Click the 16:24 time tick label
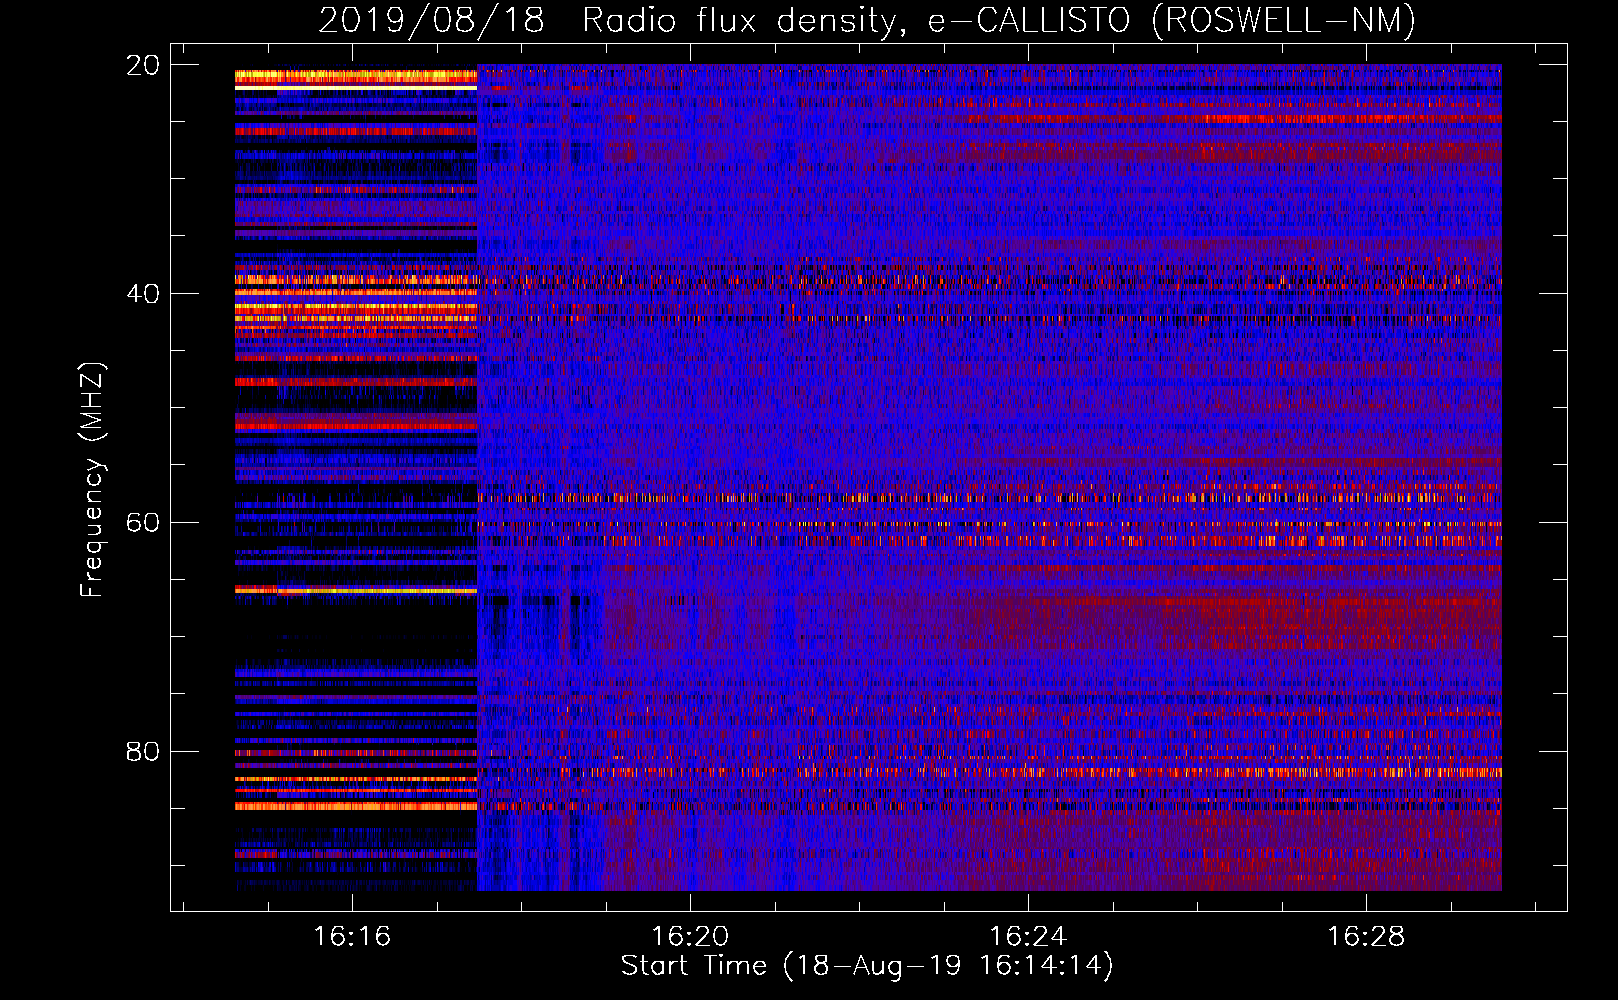The width and height of the screenshot is (1618, 1000). tap(1028, 937)
